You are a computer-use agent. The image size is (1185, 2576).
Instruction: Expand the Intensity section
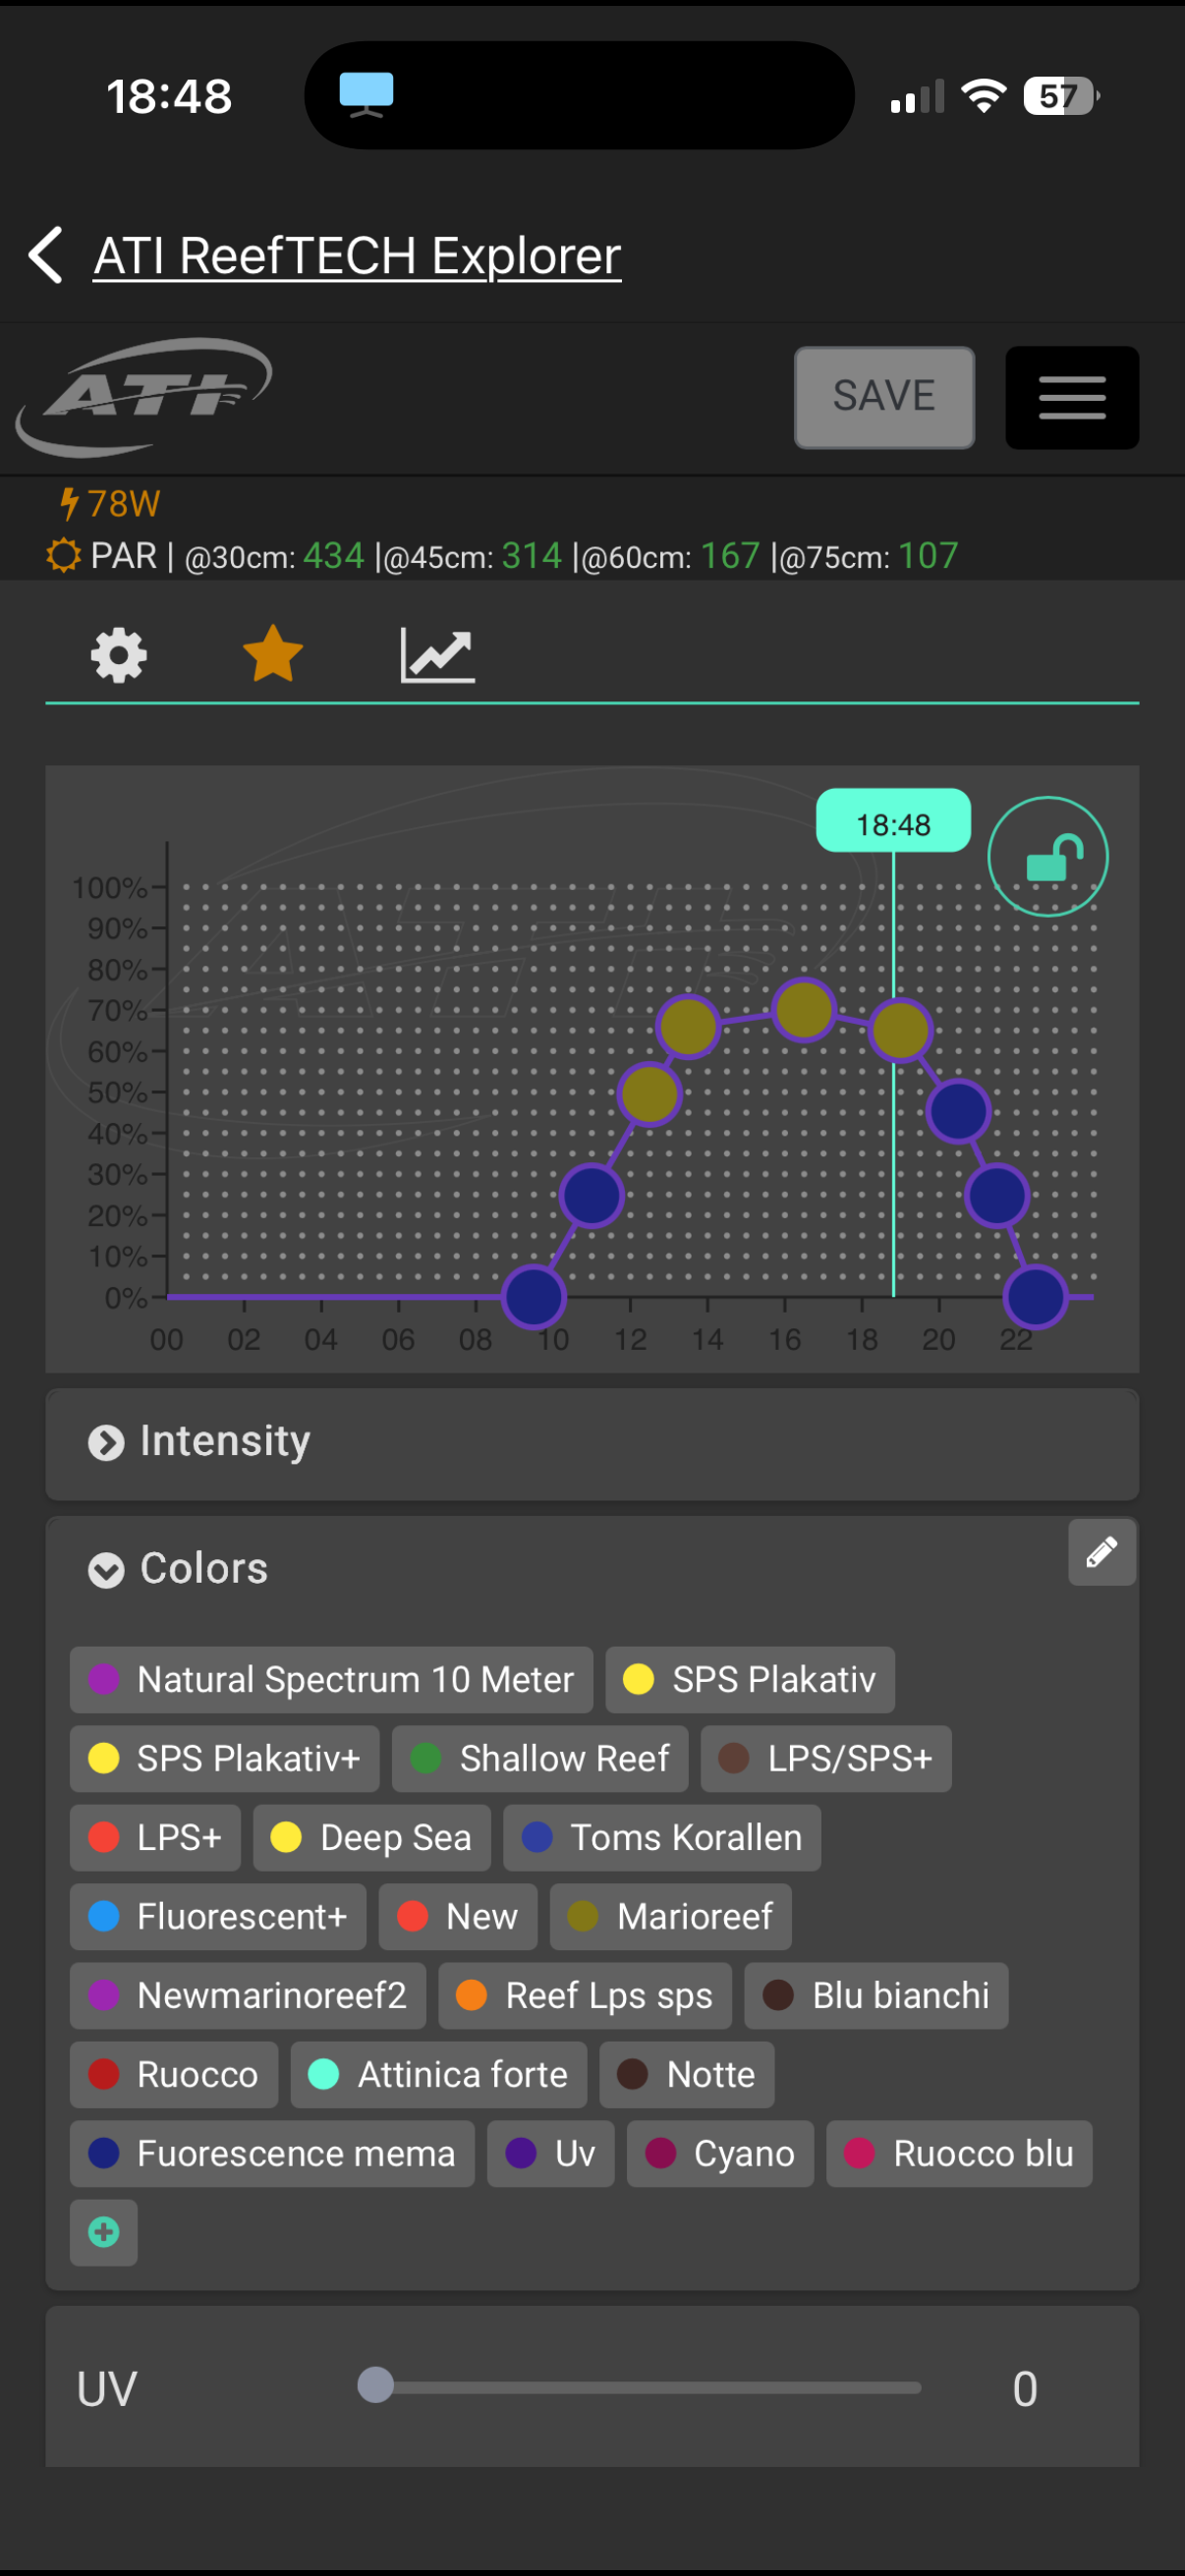coord(592,1443)
